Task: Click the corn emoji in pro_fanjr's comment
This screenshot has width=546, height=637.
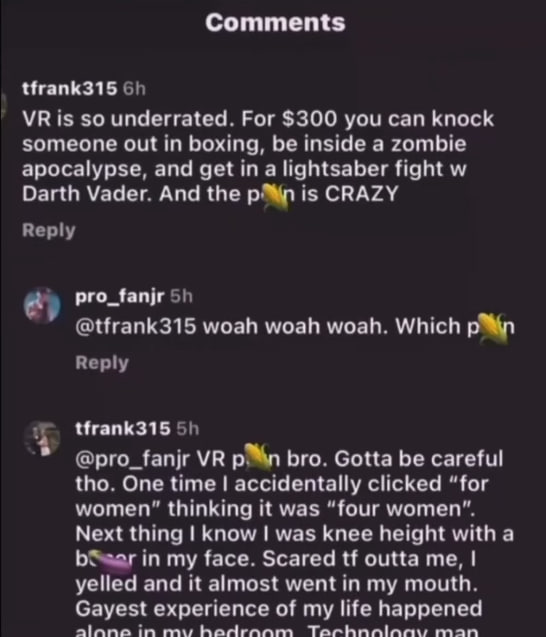Action: click(x=493, y=328)
